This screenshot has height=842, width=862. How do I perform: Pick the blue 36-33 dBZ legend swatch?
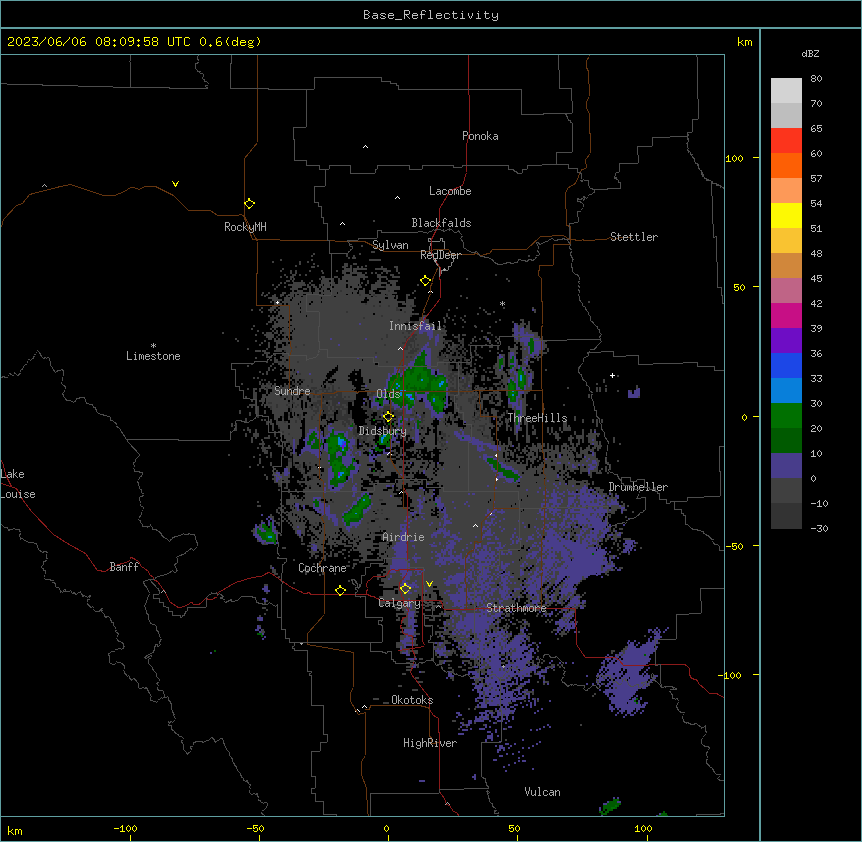[786, 365]
